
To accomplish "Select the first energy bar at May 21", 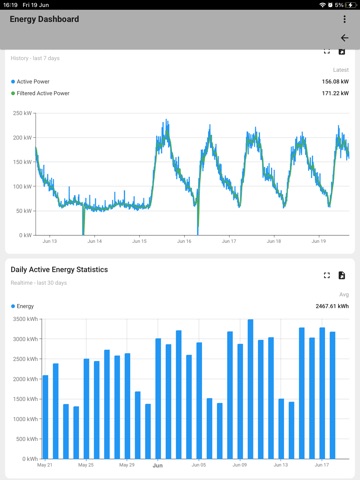I will 45,417.
